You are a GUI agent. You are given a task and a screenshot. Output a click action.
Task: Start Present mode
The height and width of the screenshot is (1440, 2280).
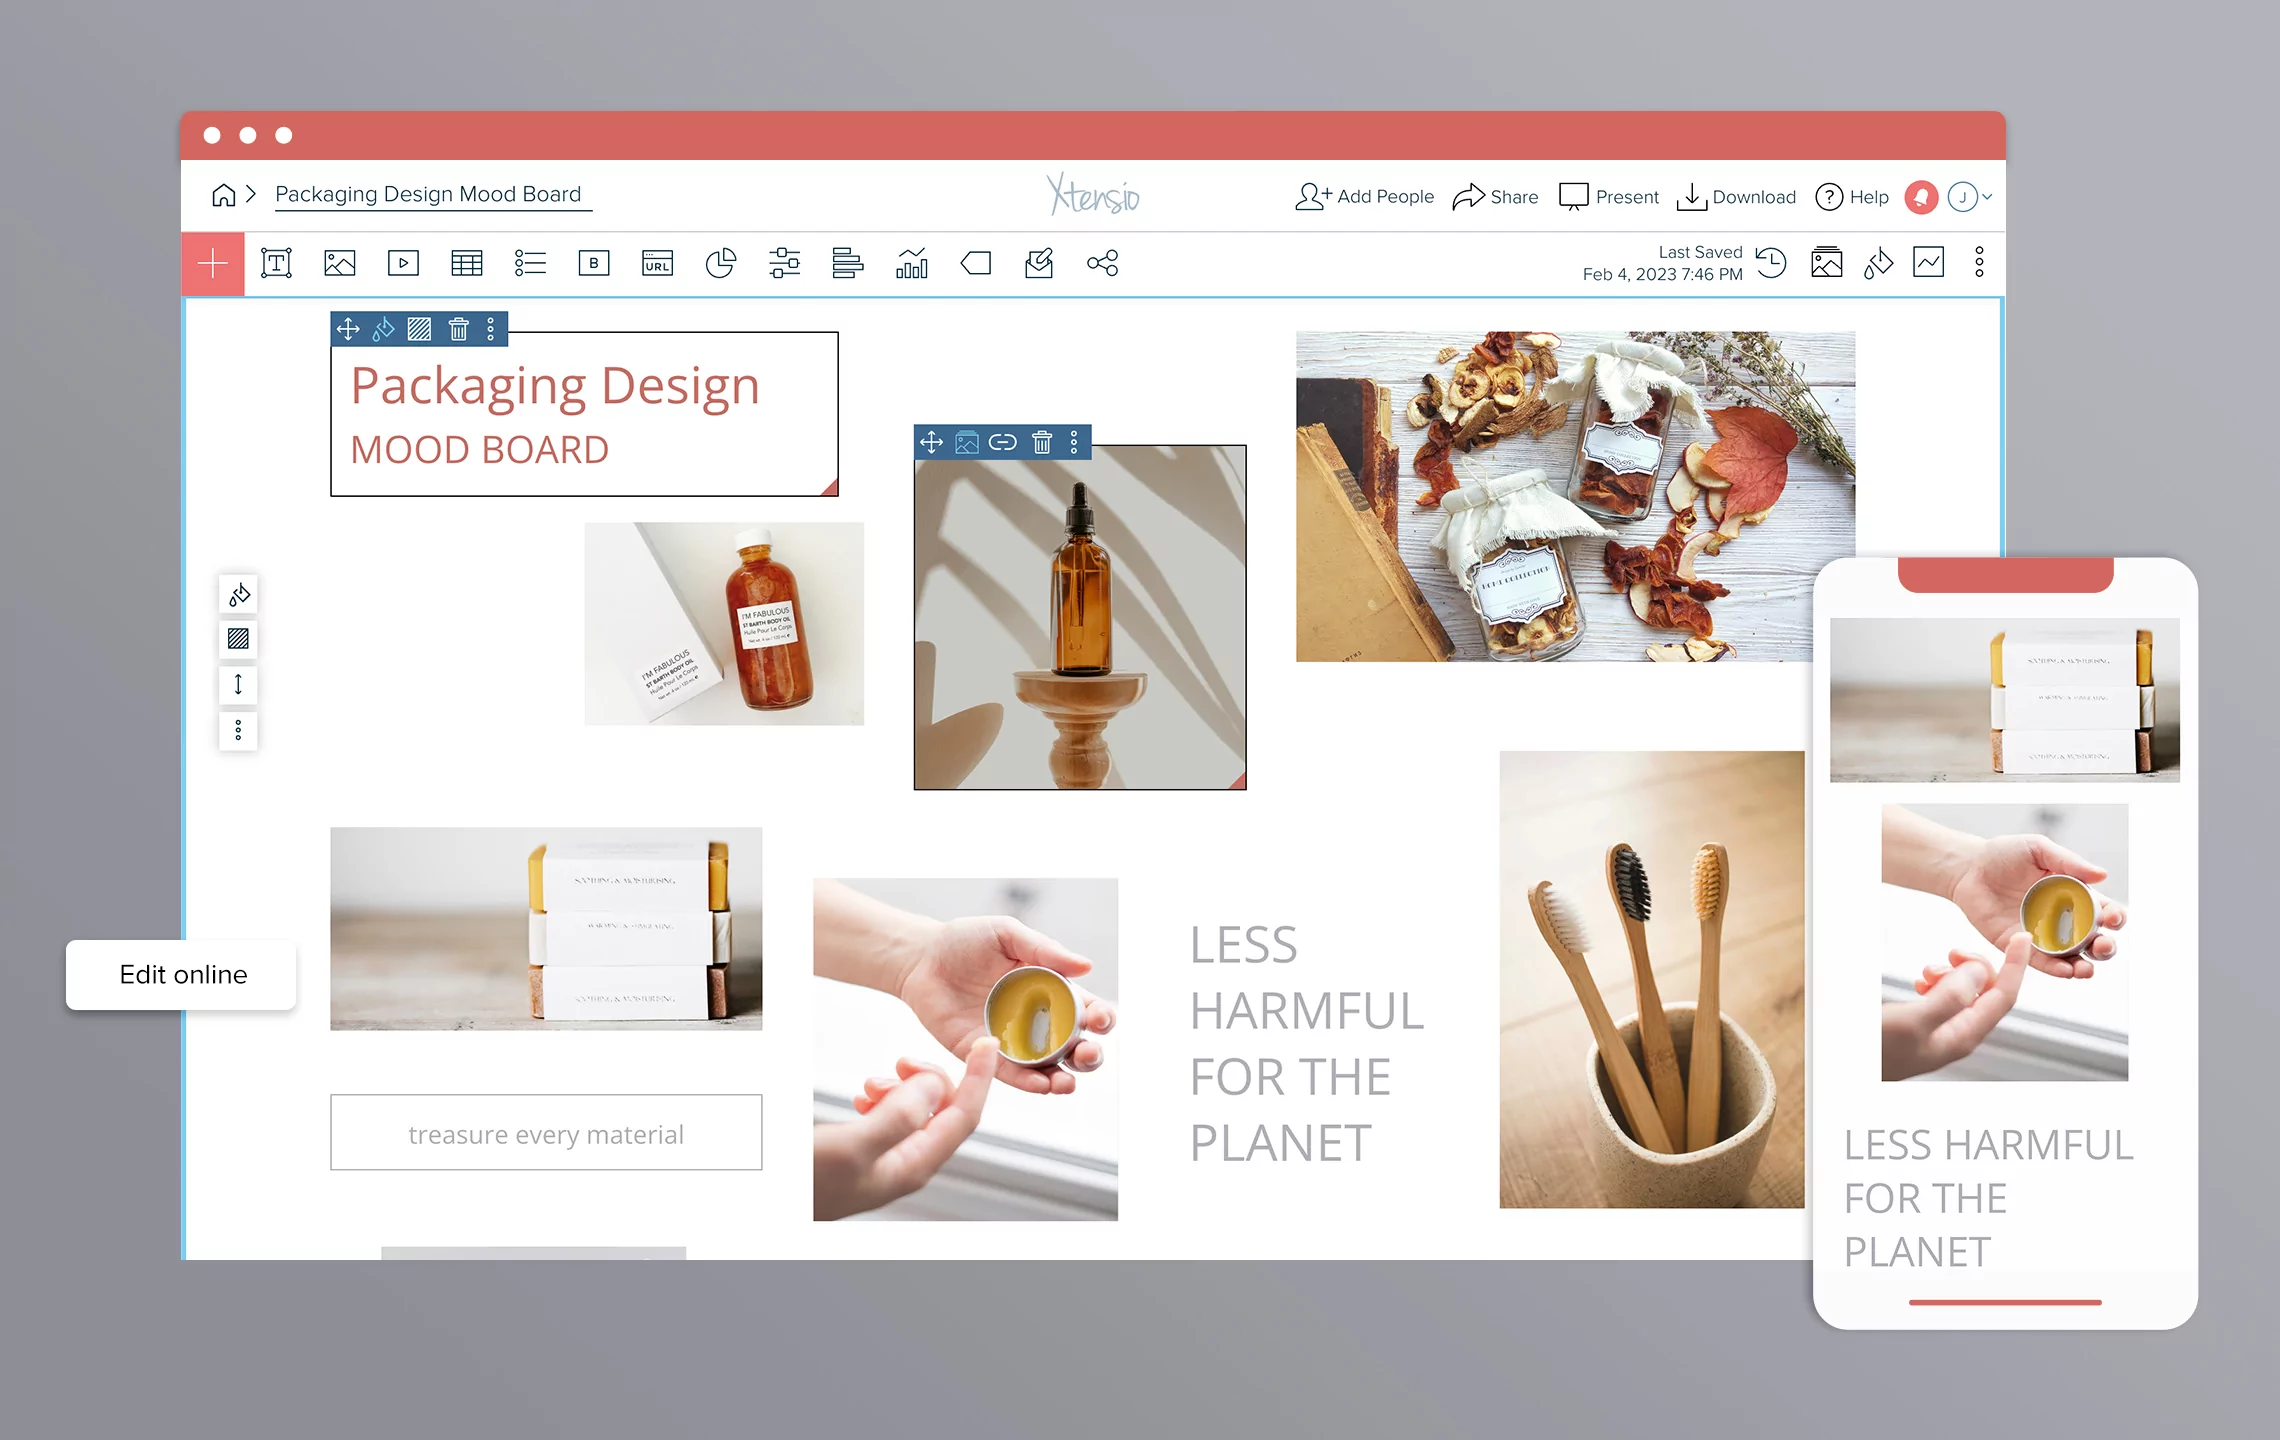[x=1609, y=197]
